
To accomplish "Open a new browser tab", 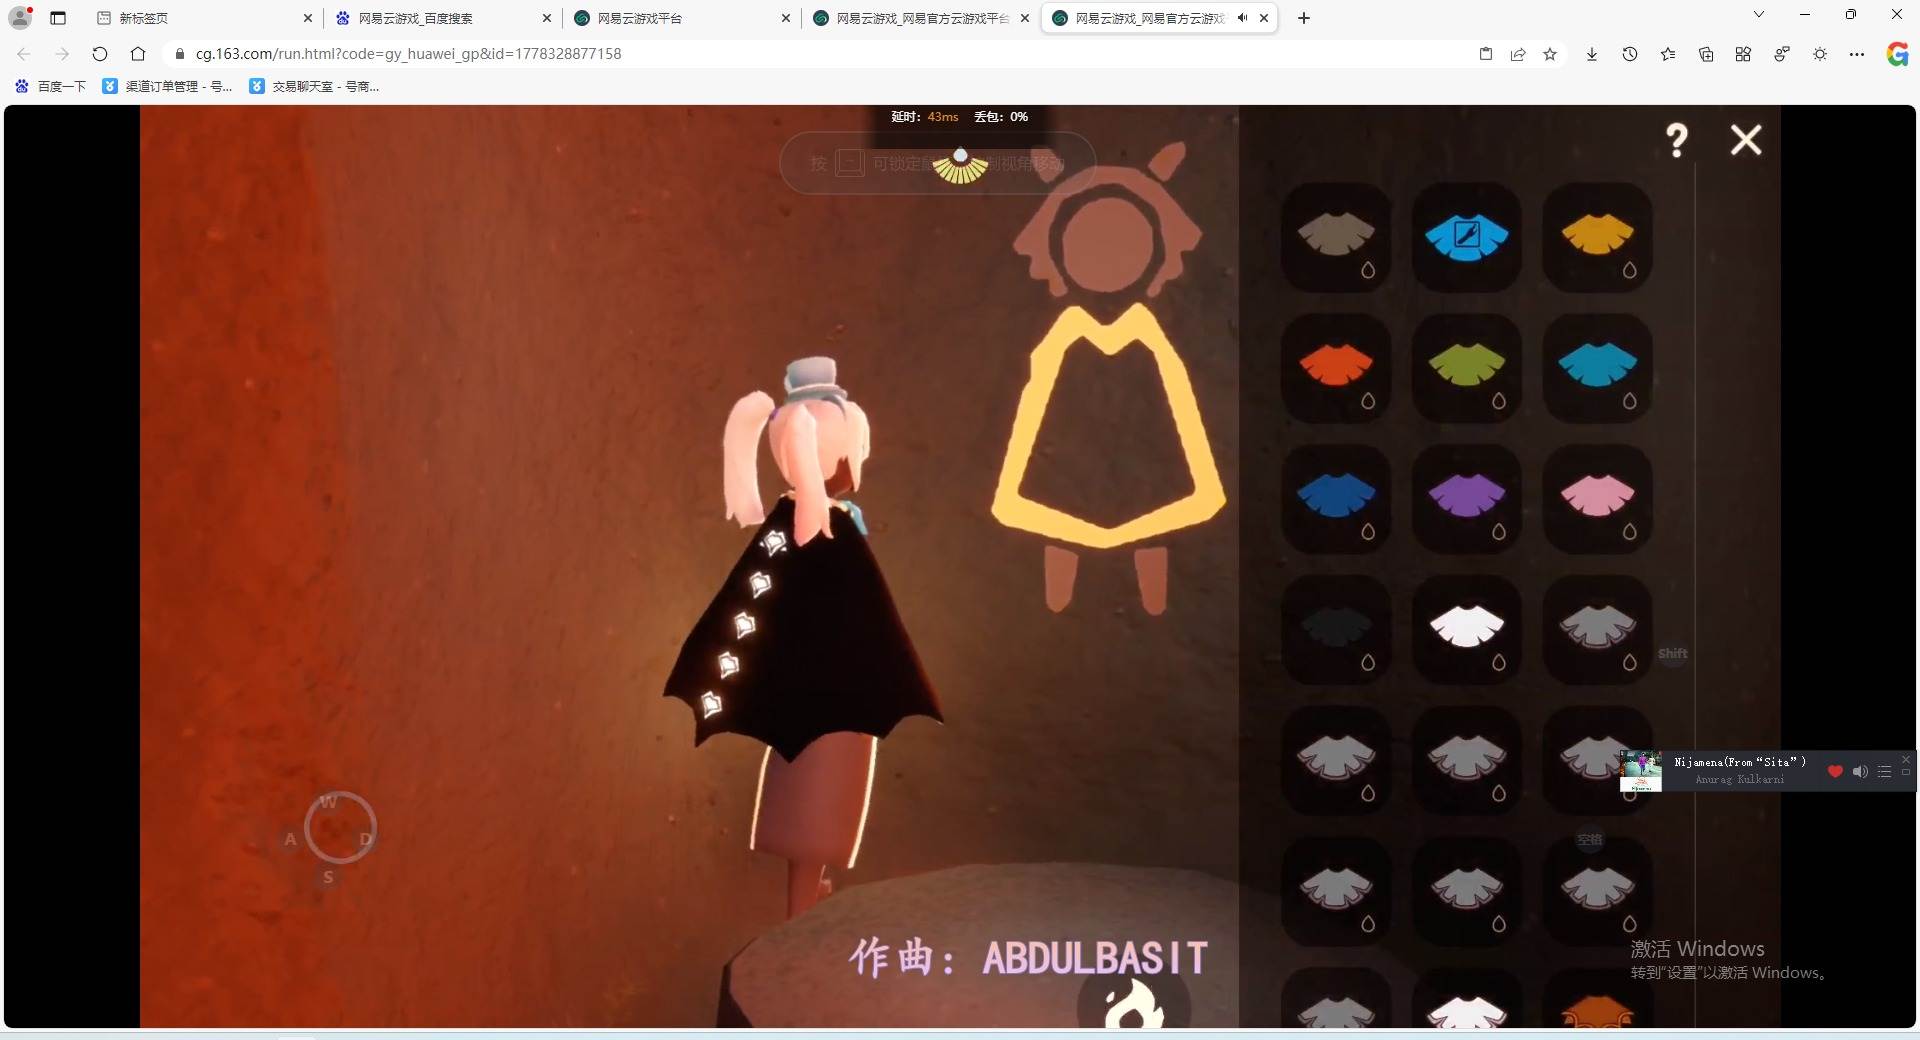I will [1304, 18].
